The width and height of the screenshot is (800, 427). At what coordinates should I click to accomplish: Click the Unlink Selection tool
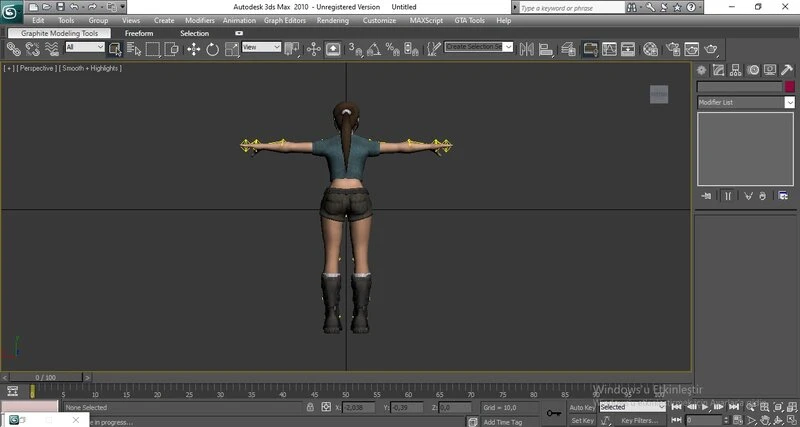click(x=33, y=49)
